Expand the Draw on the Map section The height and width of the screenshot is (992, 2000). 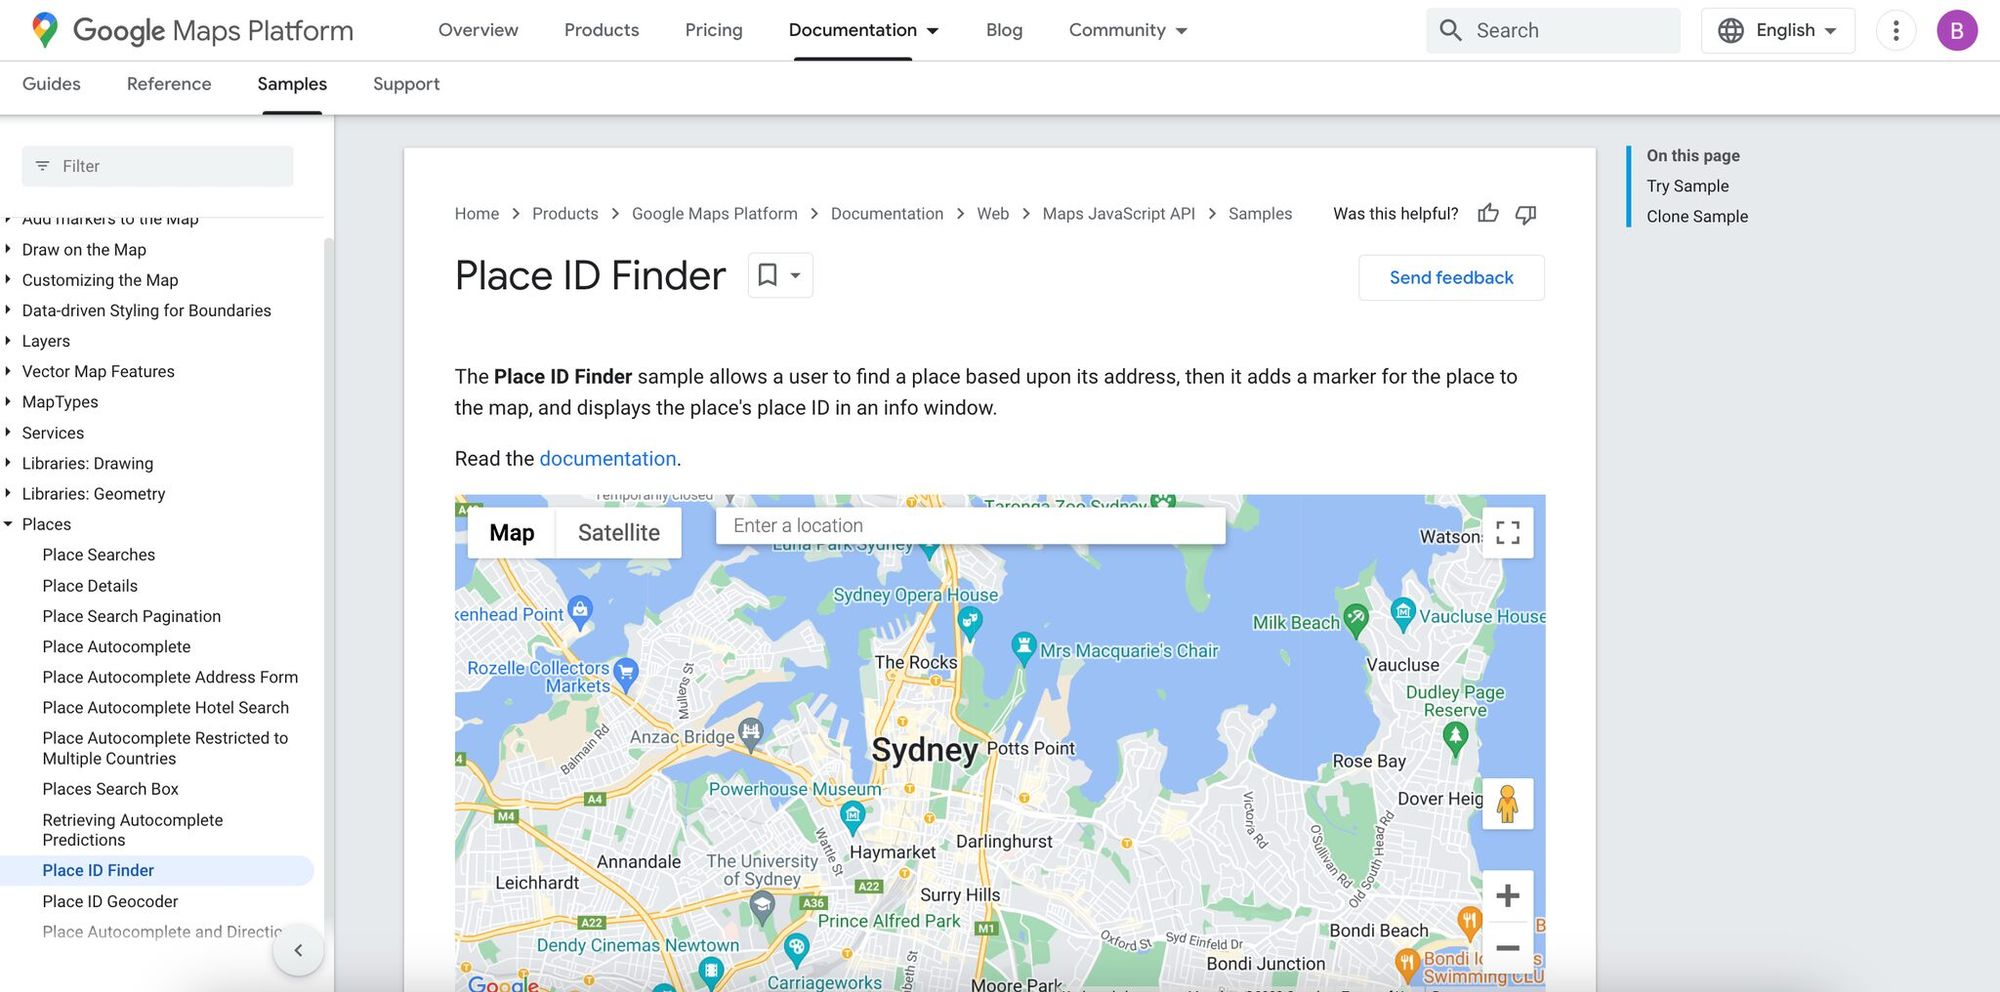[84, 249]
